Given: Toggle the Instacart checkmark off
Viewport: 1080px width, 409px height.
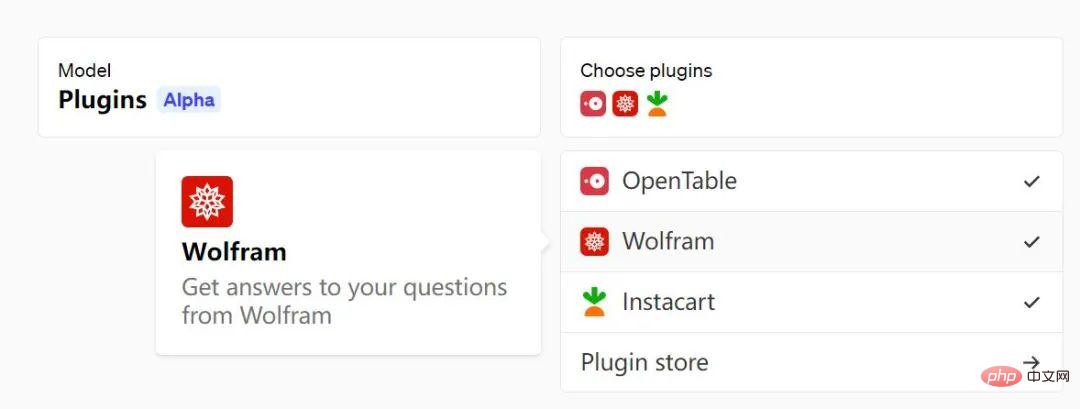Looking at the screenshot, I should pyautogui.click(x=1031, y=302).
